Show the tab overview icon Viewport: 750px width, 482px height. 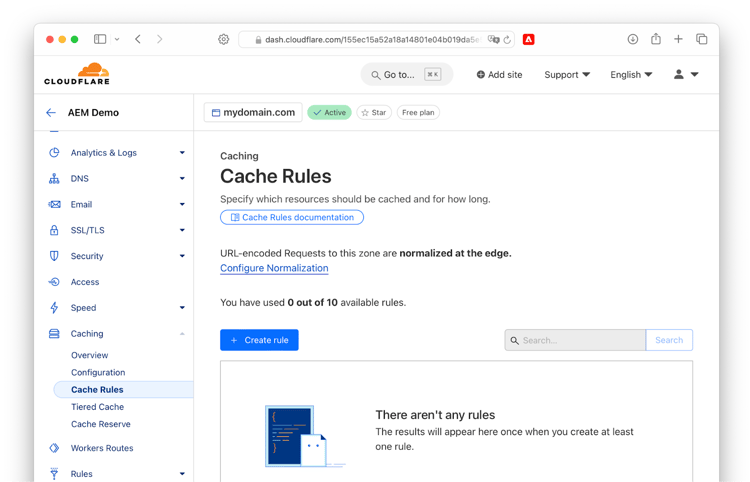click(702, 39)
